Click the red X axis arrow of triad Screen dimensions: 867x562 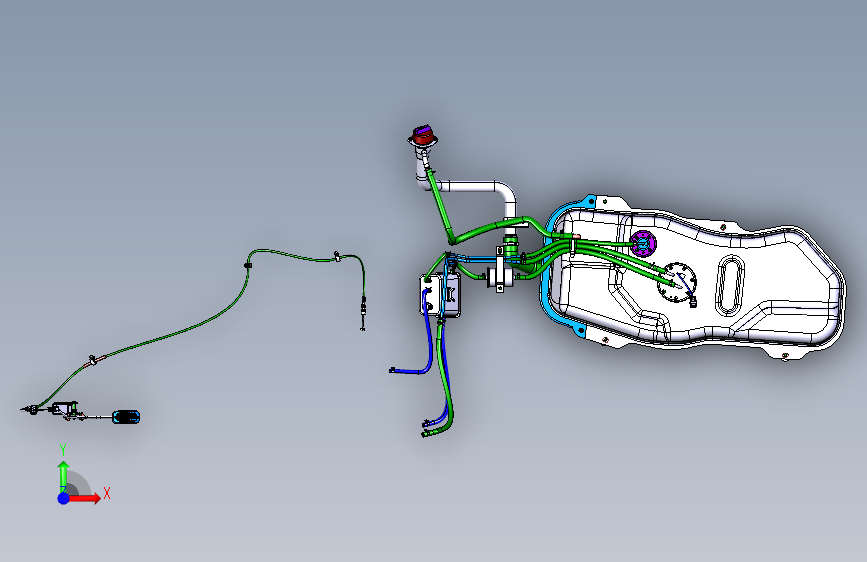point(85,498)
